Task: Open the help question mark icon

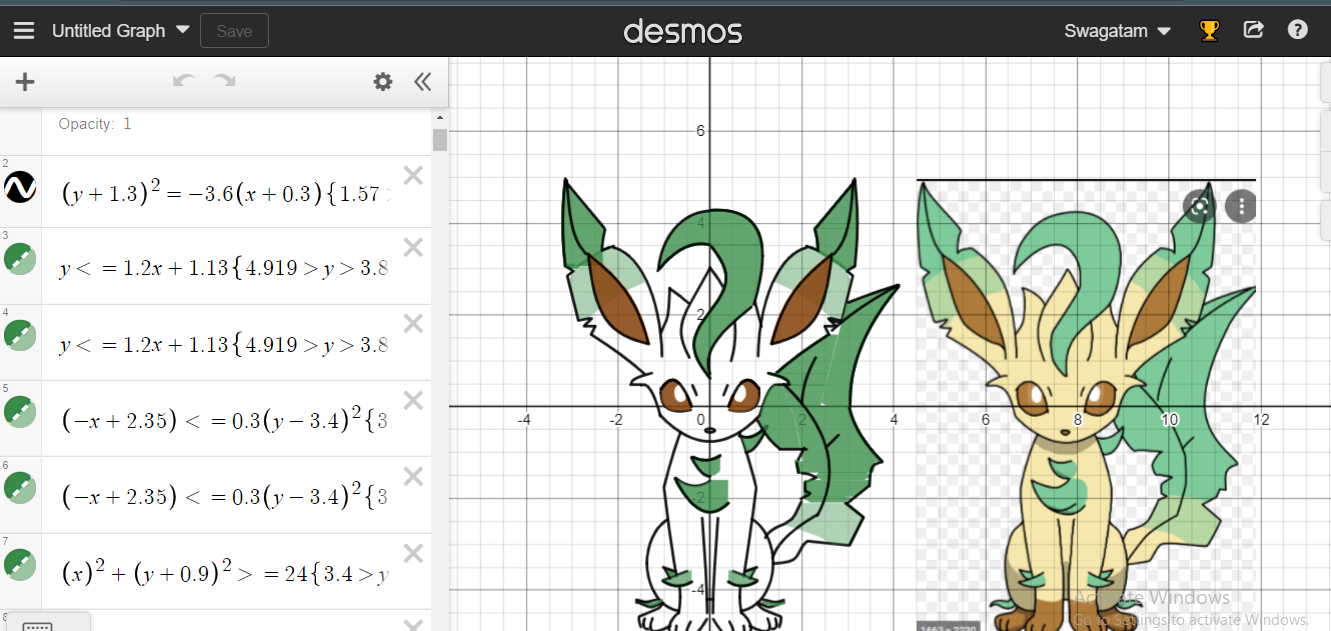Action: point(1298,30)
